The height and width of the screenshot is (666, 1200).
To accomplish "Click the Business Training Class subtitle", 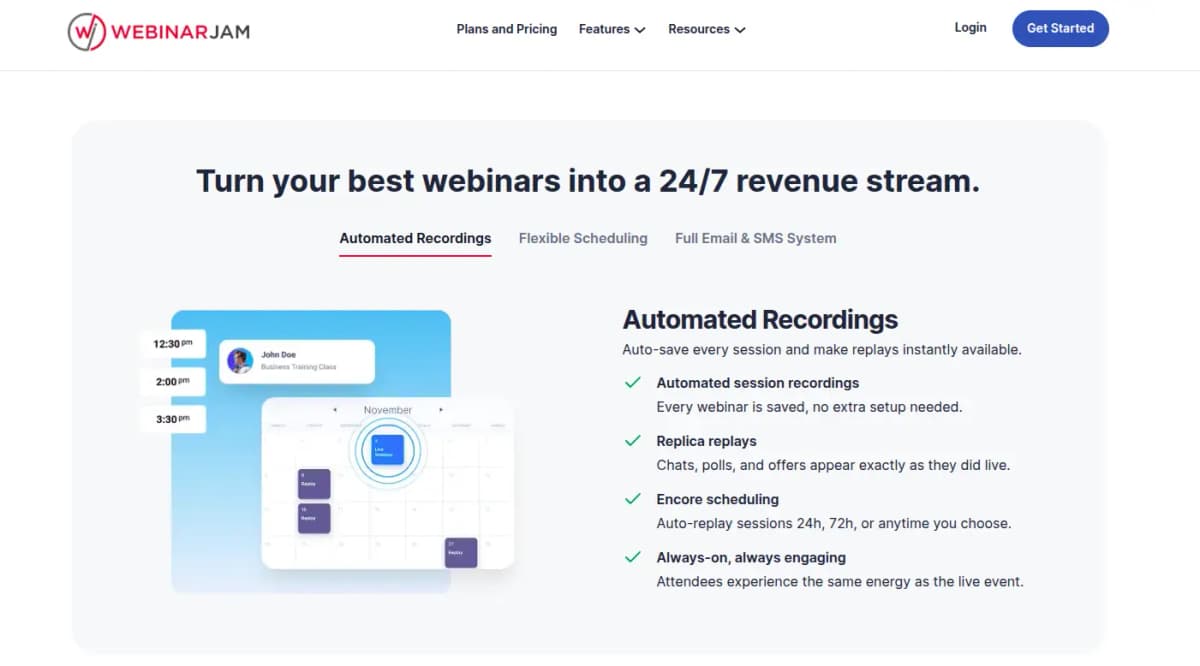I will 298,367.
